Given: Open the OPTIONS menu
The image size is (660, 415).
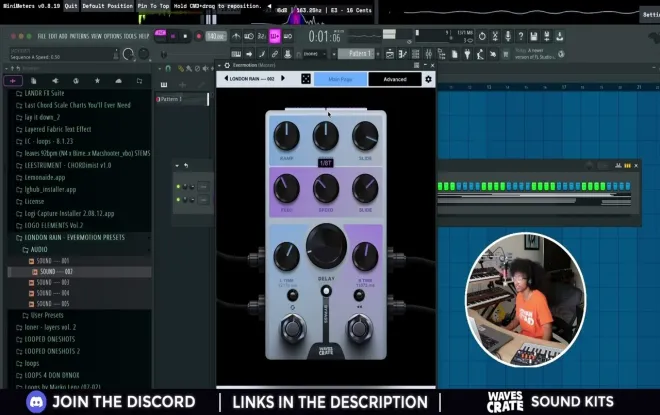Looking at the screenshot, I should (113, 36).
